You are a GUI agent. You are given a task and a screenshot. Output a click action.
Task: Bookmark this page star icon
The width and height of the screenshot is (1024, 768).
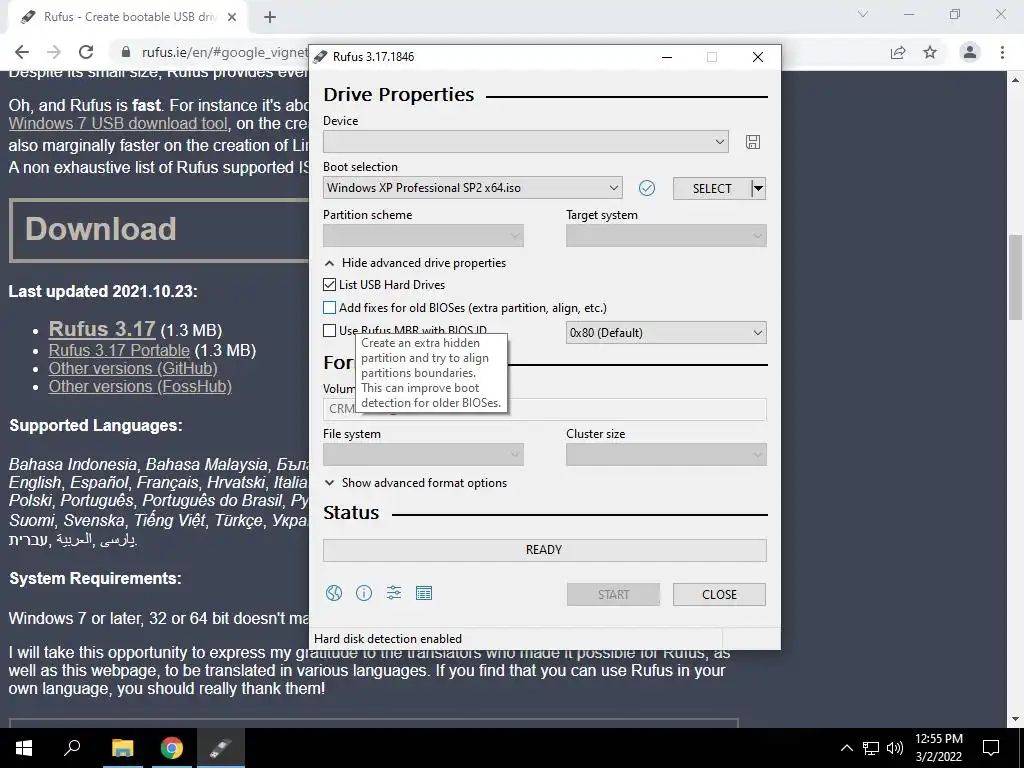point(930,52)
